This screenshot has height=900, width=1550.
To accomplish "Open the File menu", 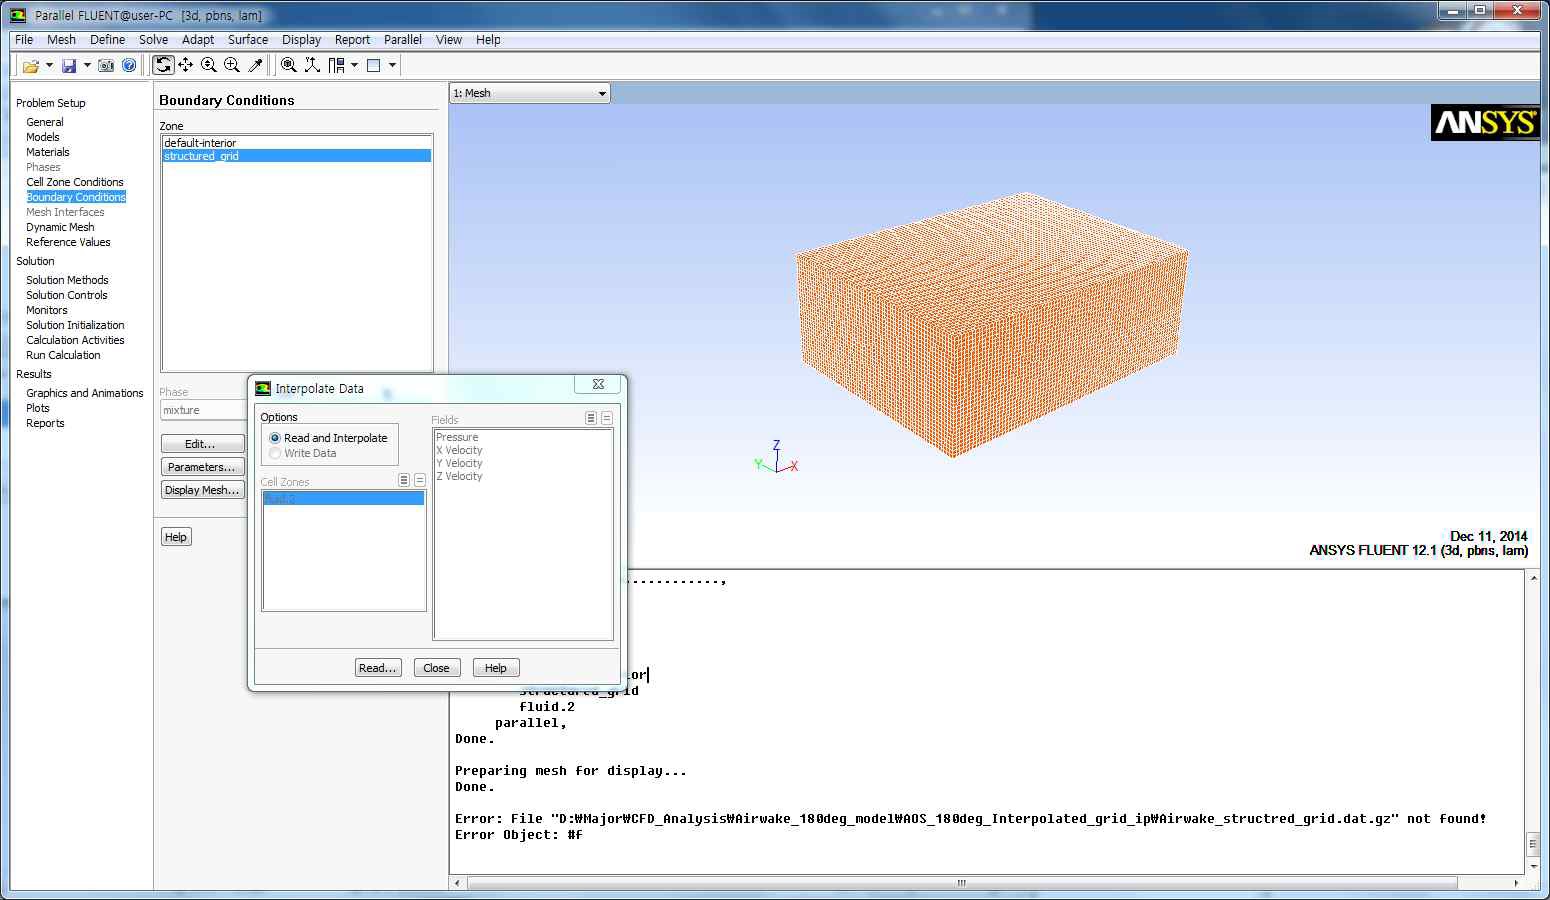I will pyautogui.click(x=24, y=40).
